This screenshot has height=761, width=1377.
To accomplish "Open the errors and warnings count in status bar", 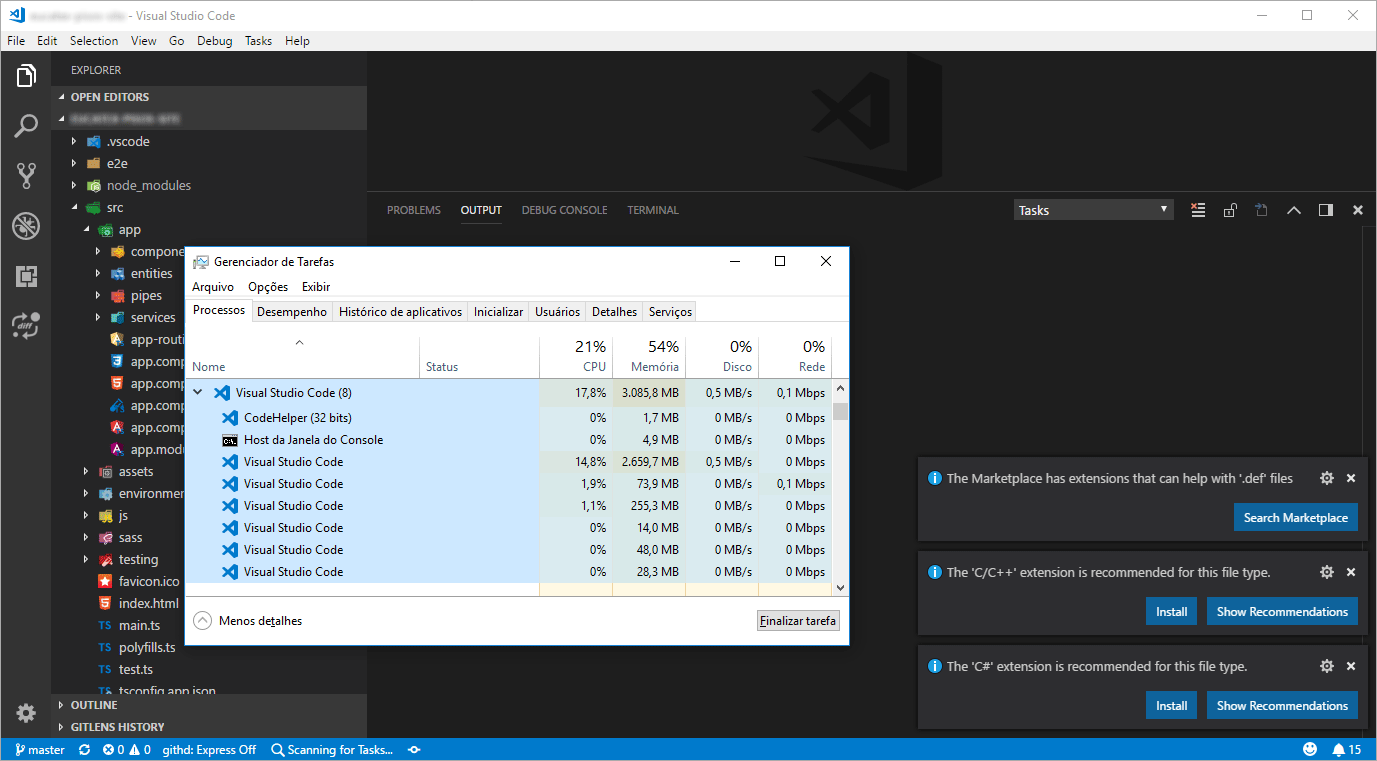I will tap(126, 750).
